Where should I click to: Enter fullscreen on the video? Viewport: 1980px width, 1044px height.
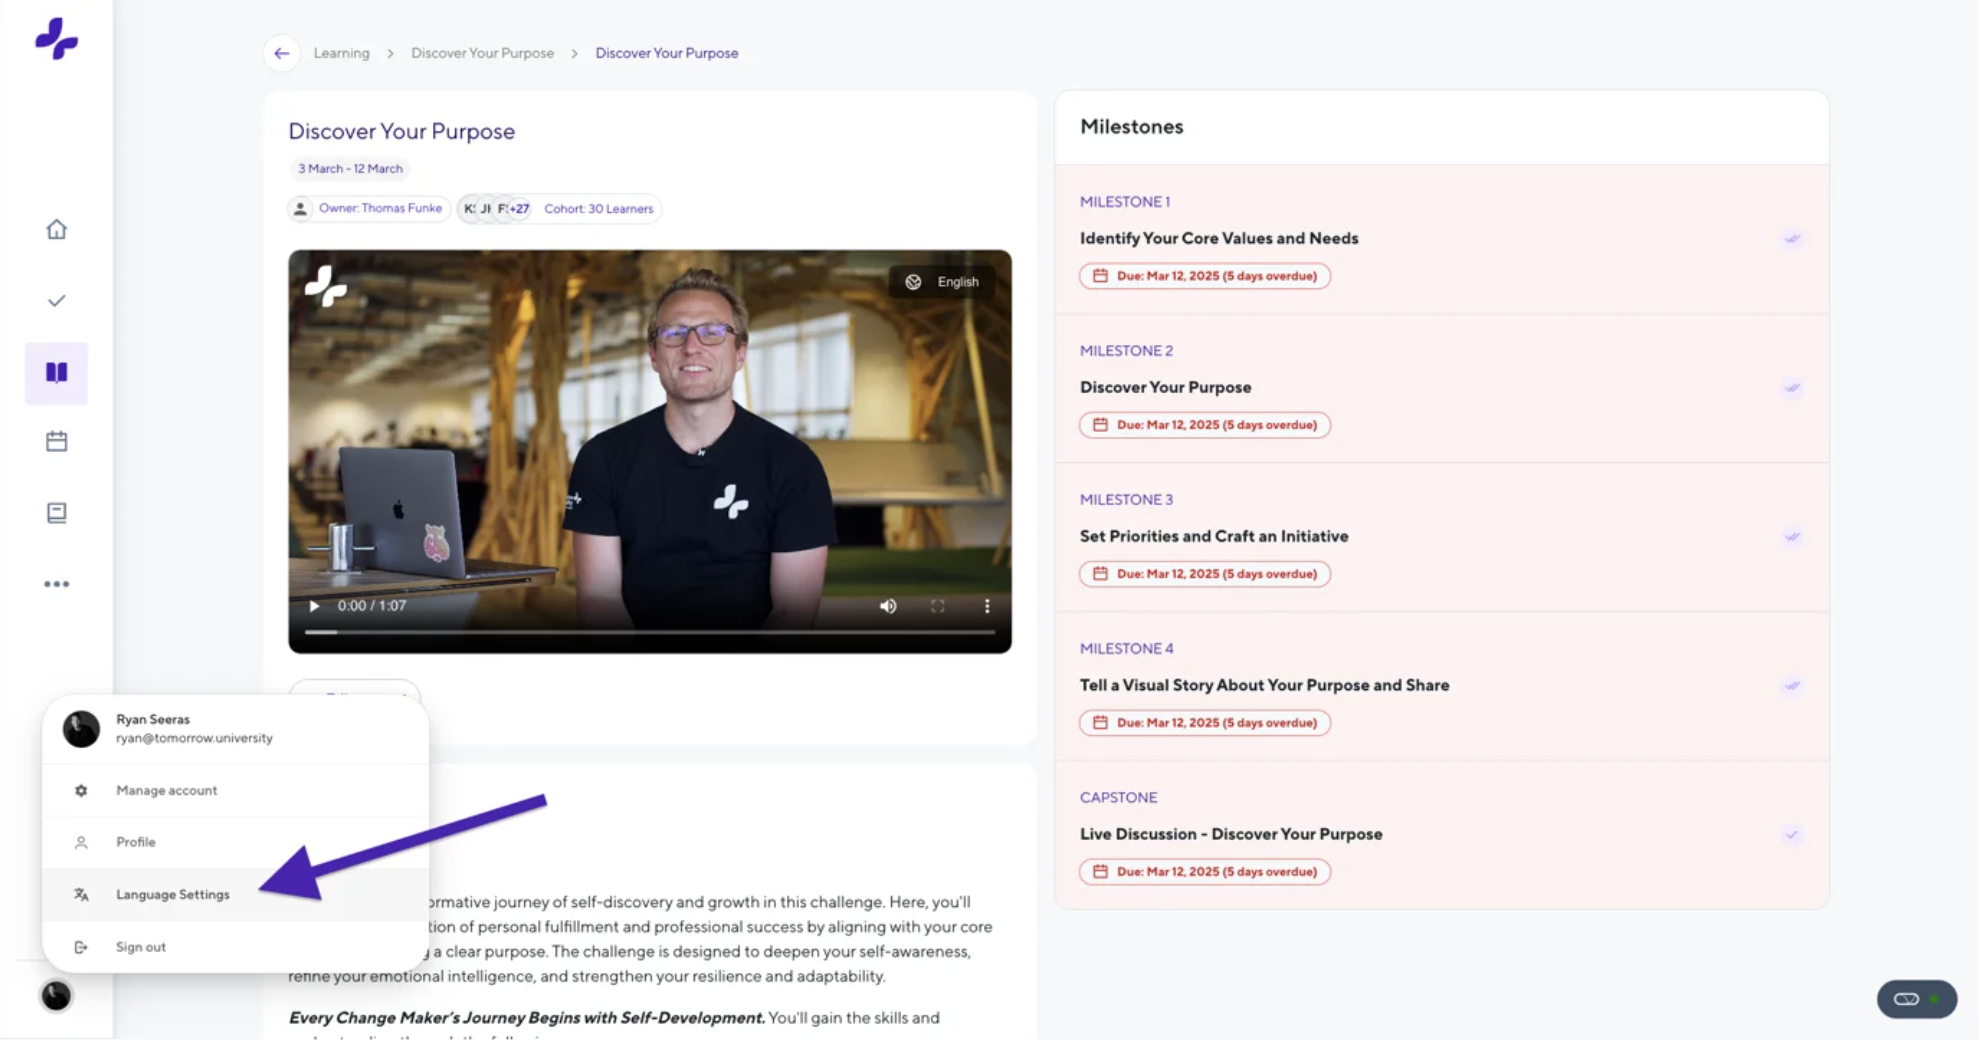[938, 606]
